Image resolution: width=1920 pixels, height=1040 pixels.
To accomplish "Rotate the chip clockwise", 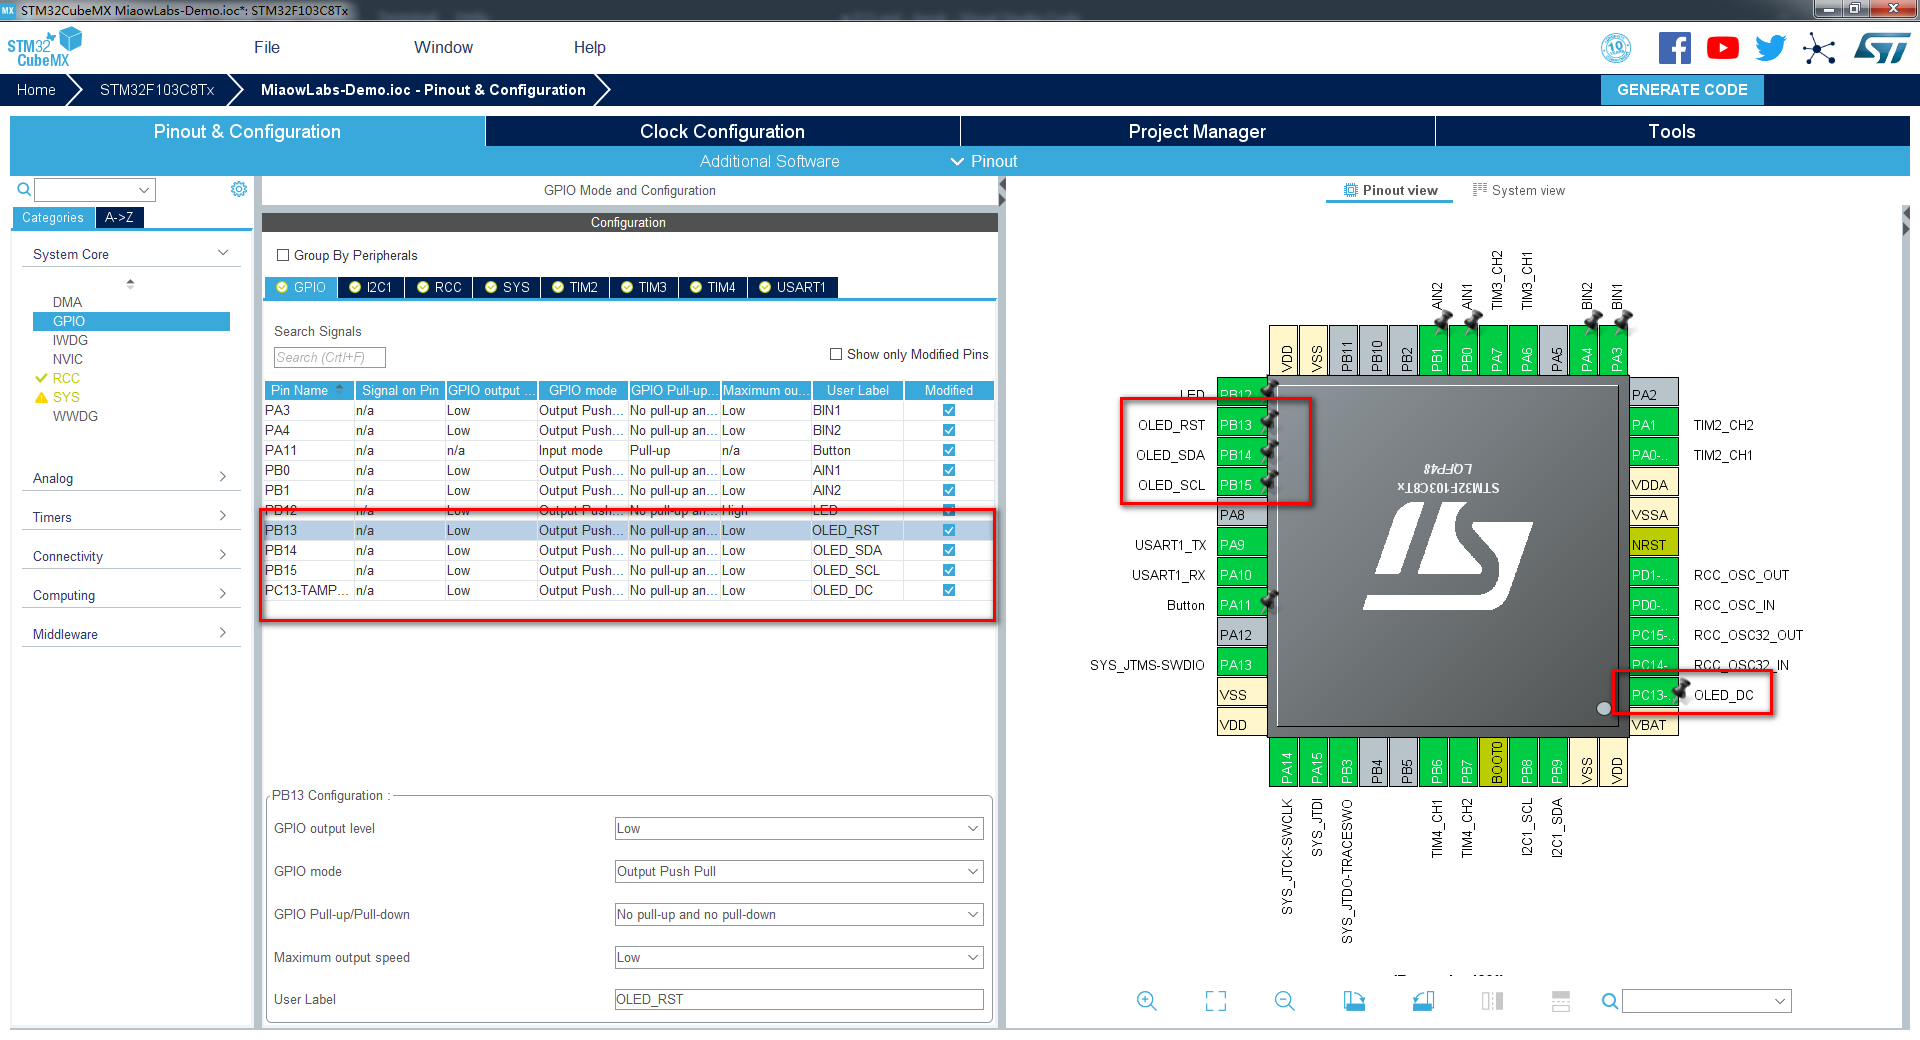I will tap(1354, 1001).
